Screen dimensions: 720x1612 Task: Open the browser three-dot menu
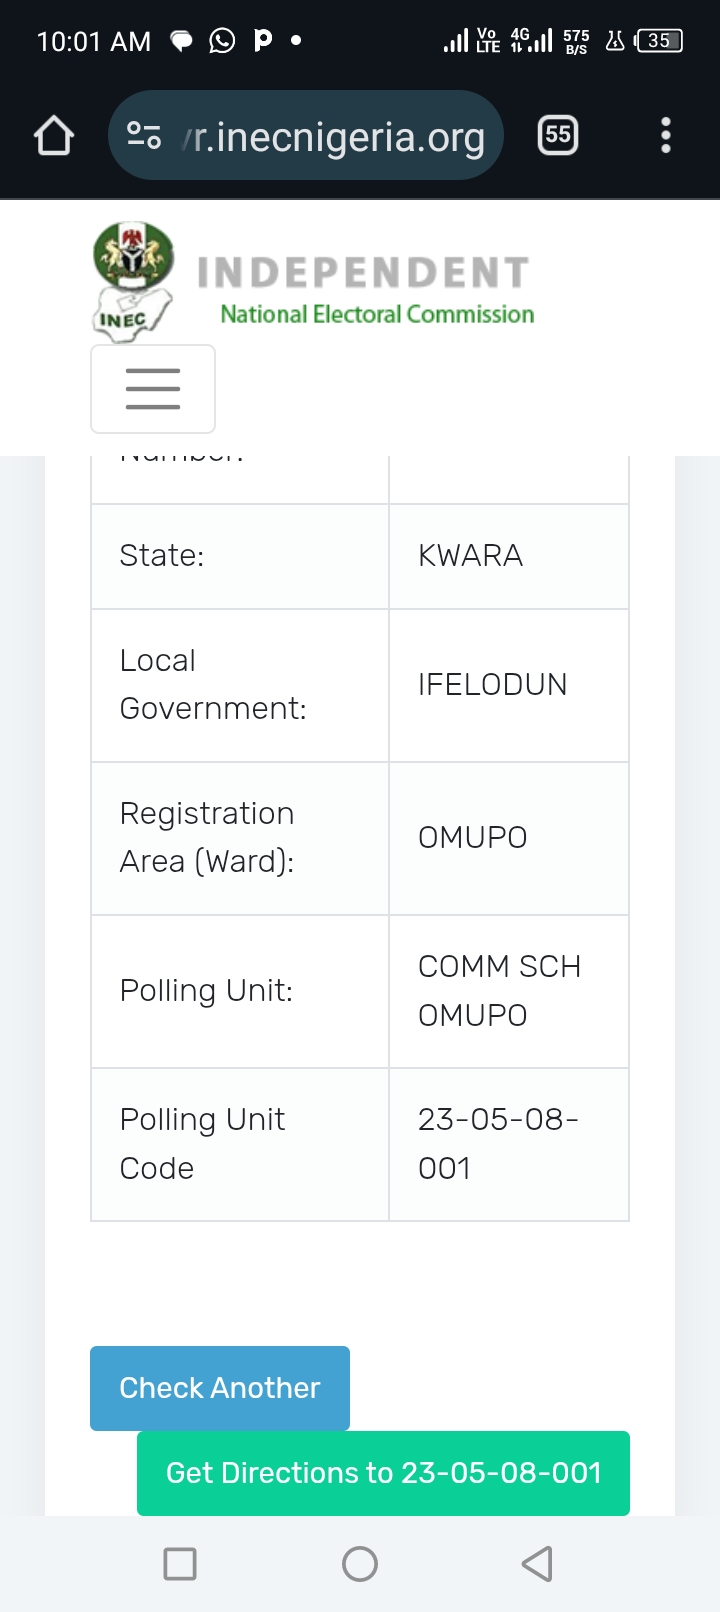point(666,135)
